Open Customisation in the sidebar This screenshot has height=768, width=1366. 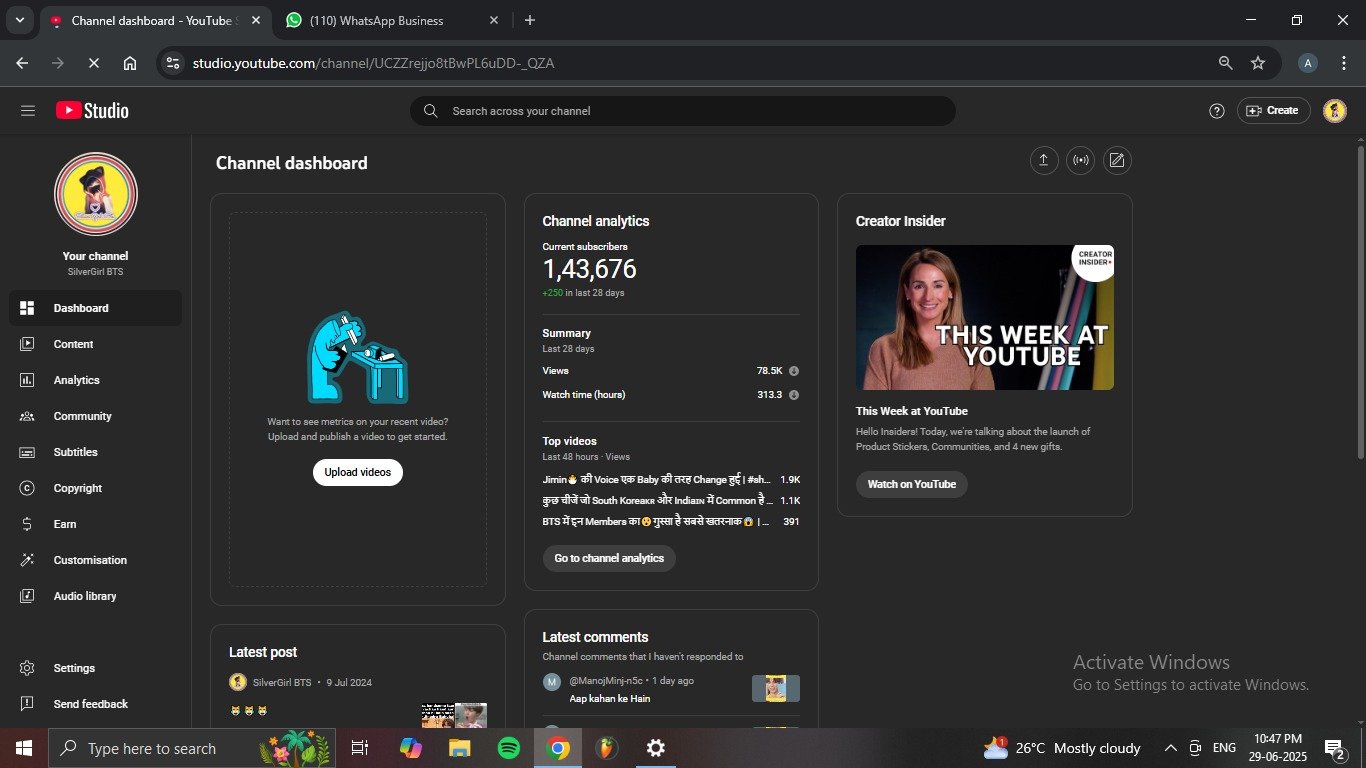point(95,560)
